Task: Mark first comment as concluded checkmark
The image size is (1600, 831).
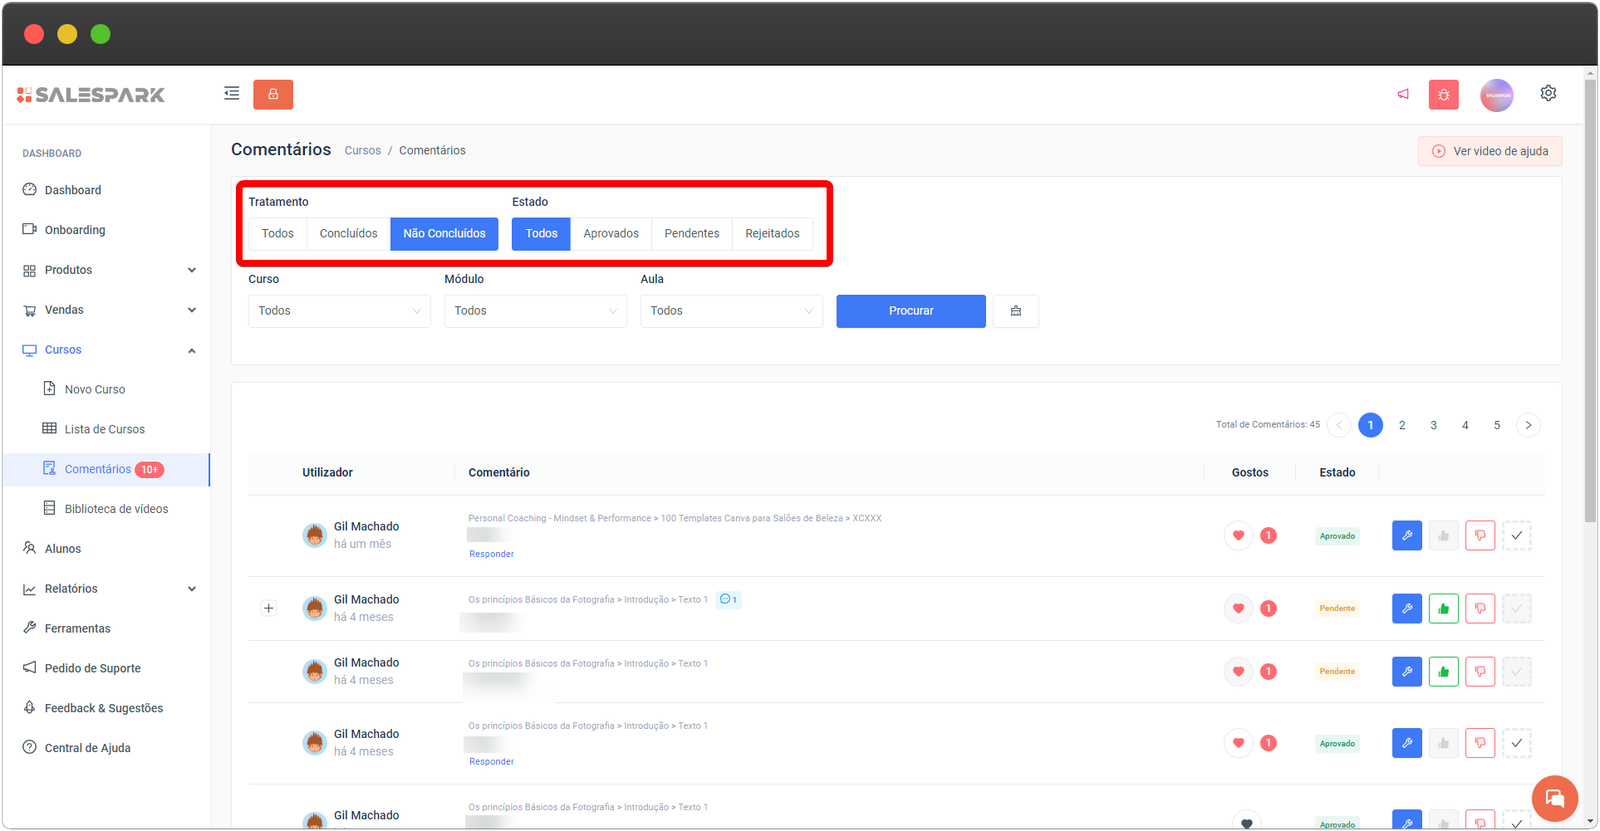Action: [x=1516, y=536]
